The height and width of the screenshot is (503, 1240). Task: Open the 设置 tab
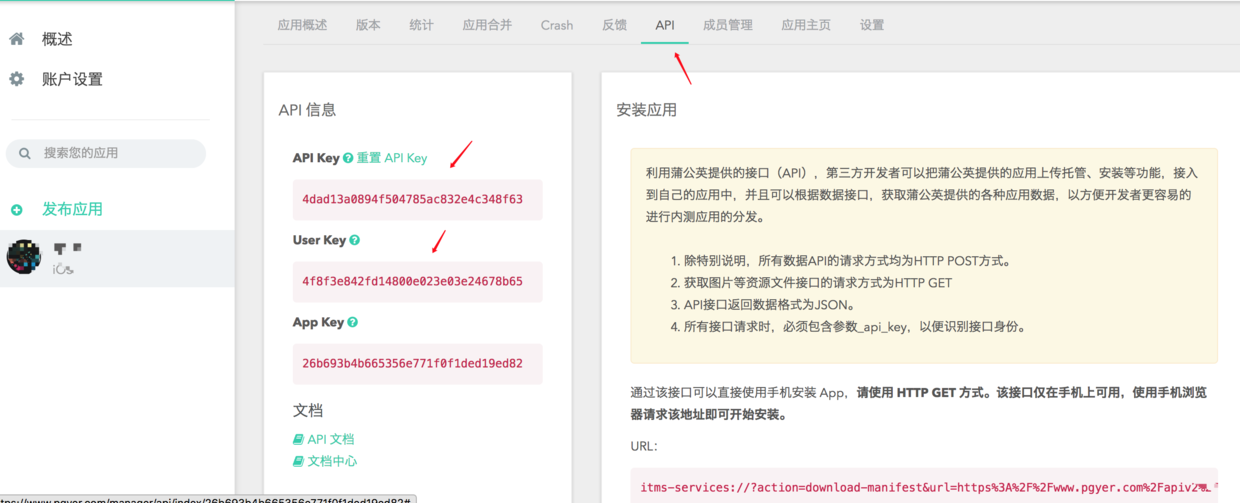[x=872, y=25]
